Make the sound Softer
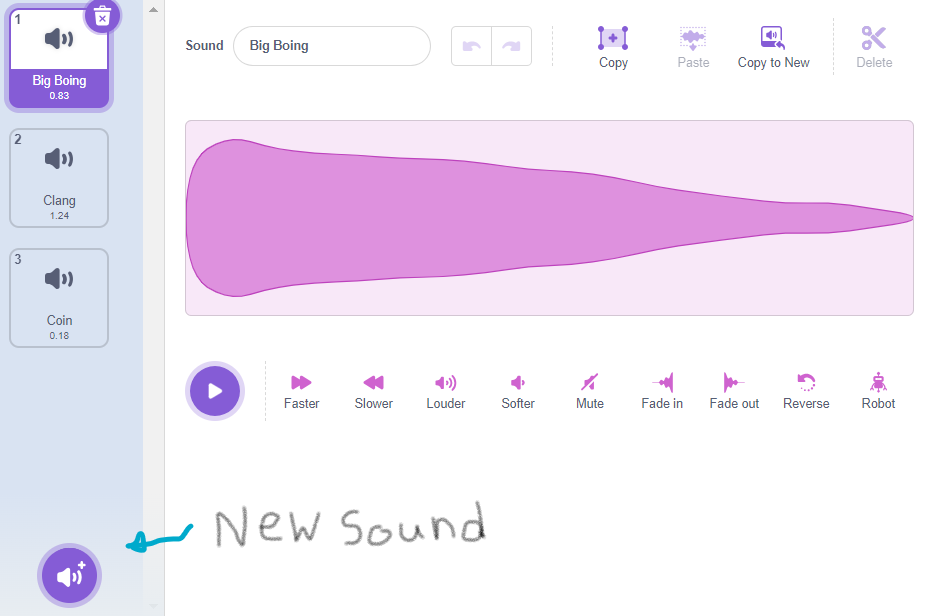 click(x=517, y=390)
